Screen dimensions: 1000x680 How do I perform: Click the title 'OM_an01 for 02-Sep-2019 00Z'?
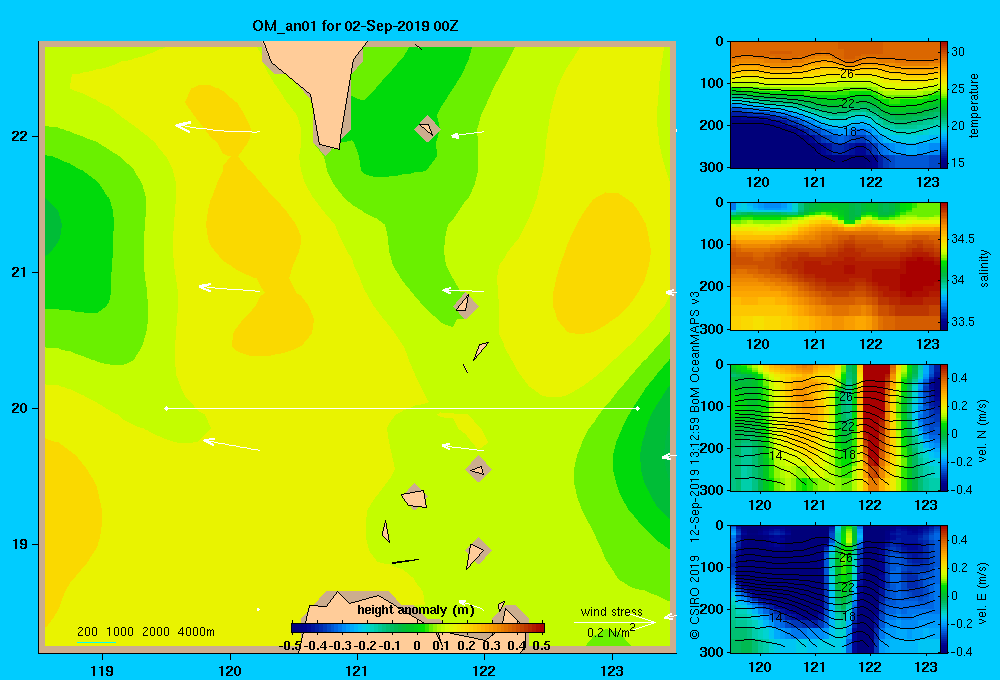click(x=355, y=26)
